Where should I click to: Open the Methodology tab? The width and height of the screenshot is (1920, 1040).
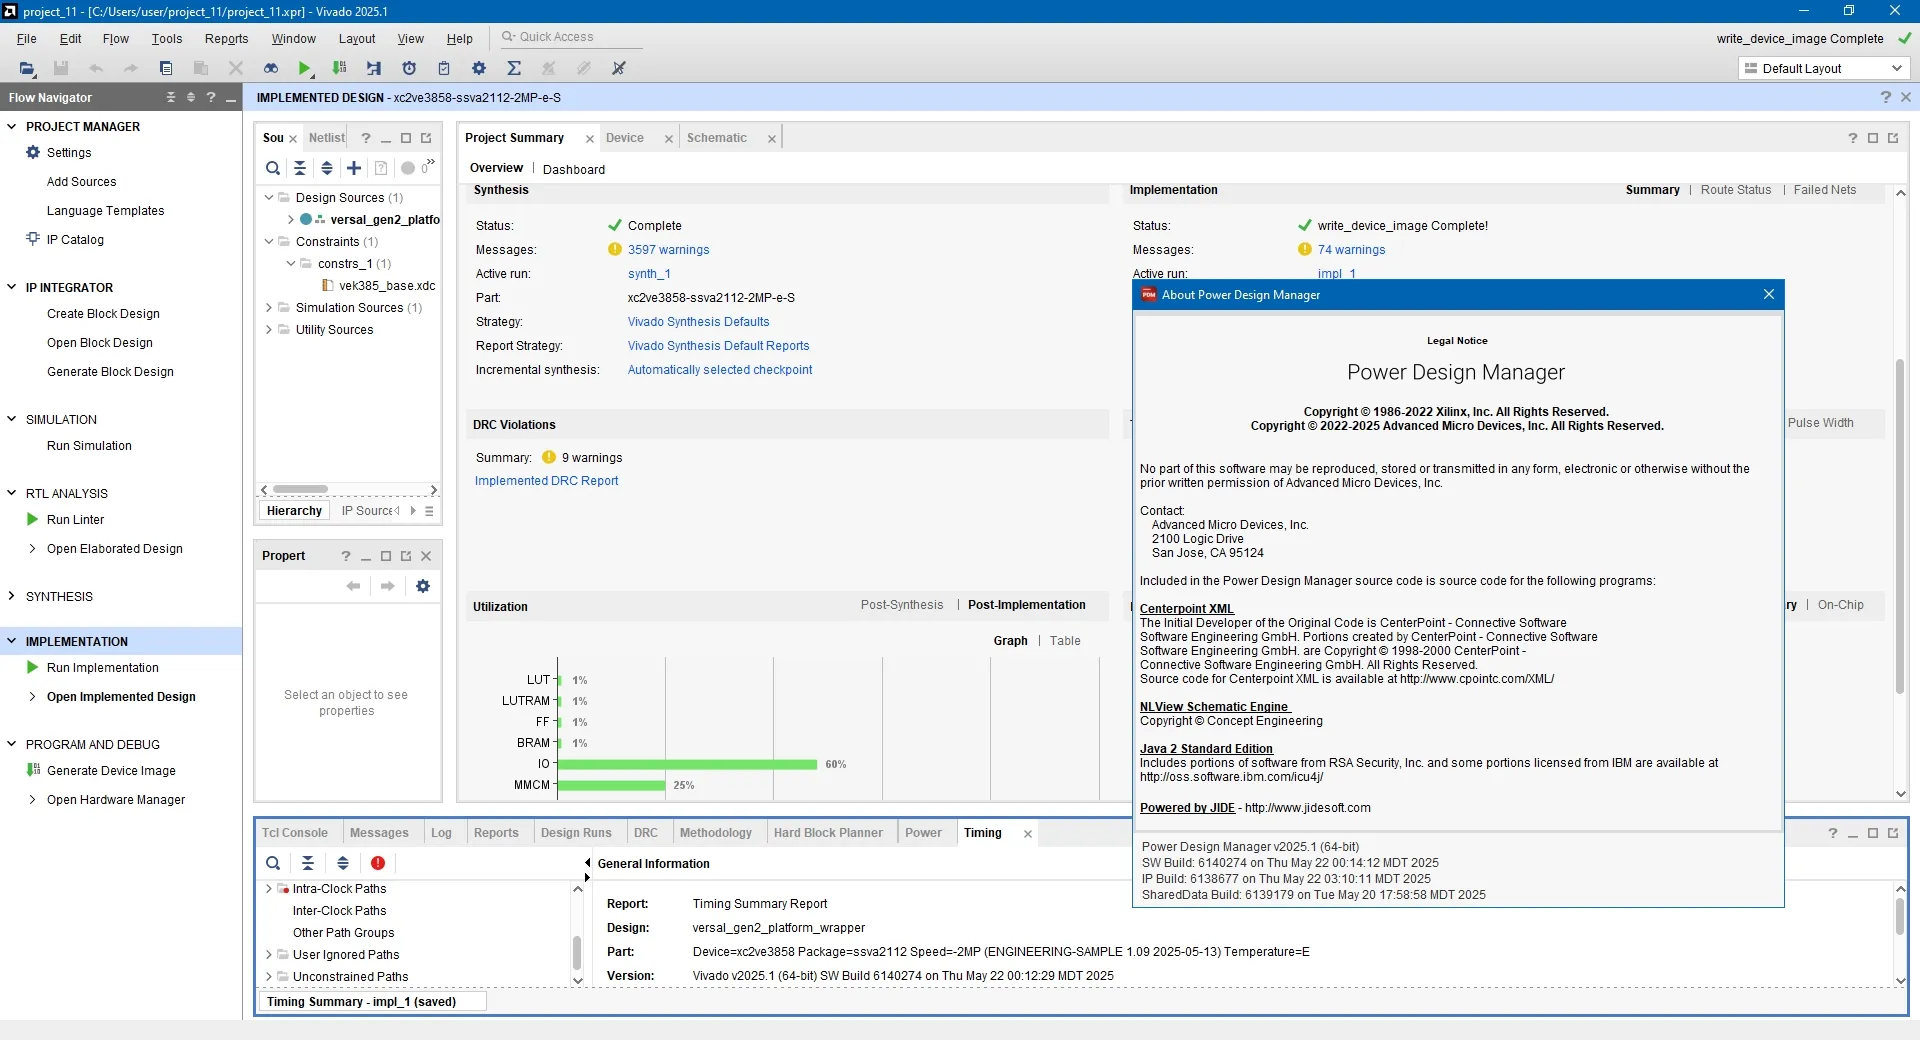(x=716, y=833)
